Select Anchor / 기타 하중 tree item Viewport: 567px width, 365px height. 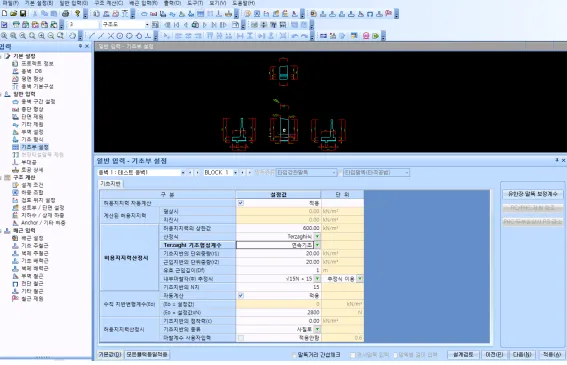point(43,223)
